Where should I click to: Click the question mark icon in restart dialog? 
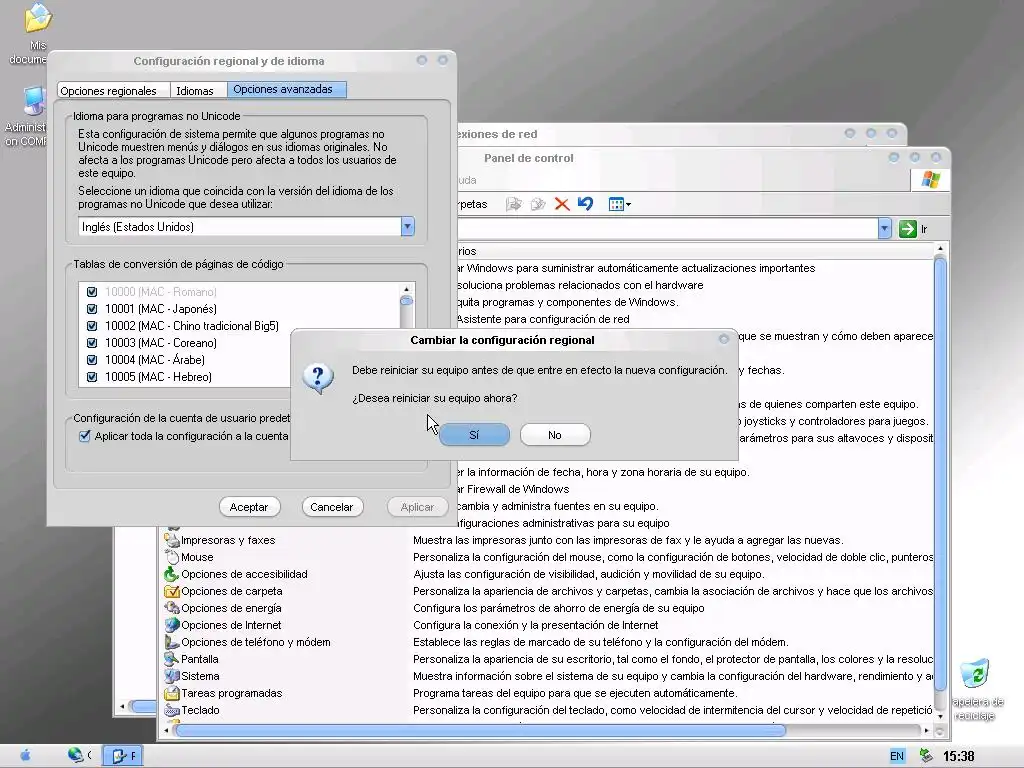pos(318,377)
